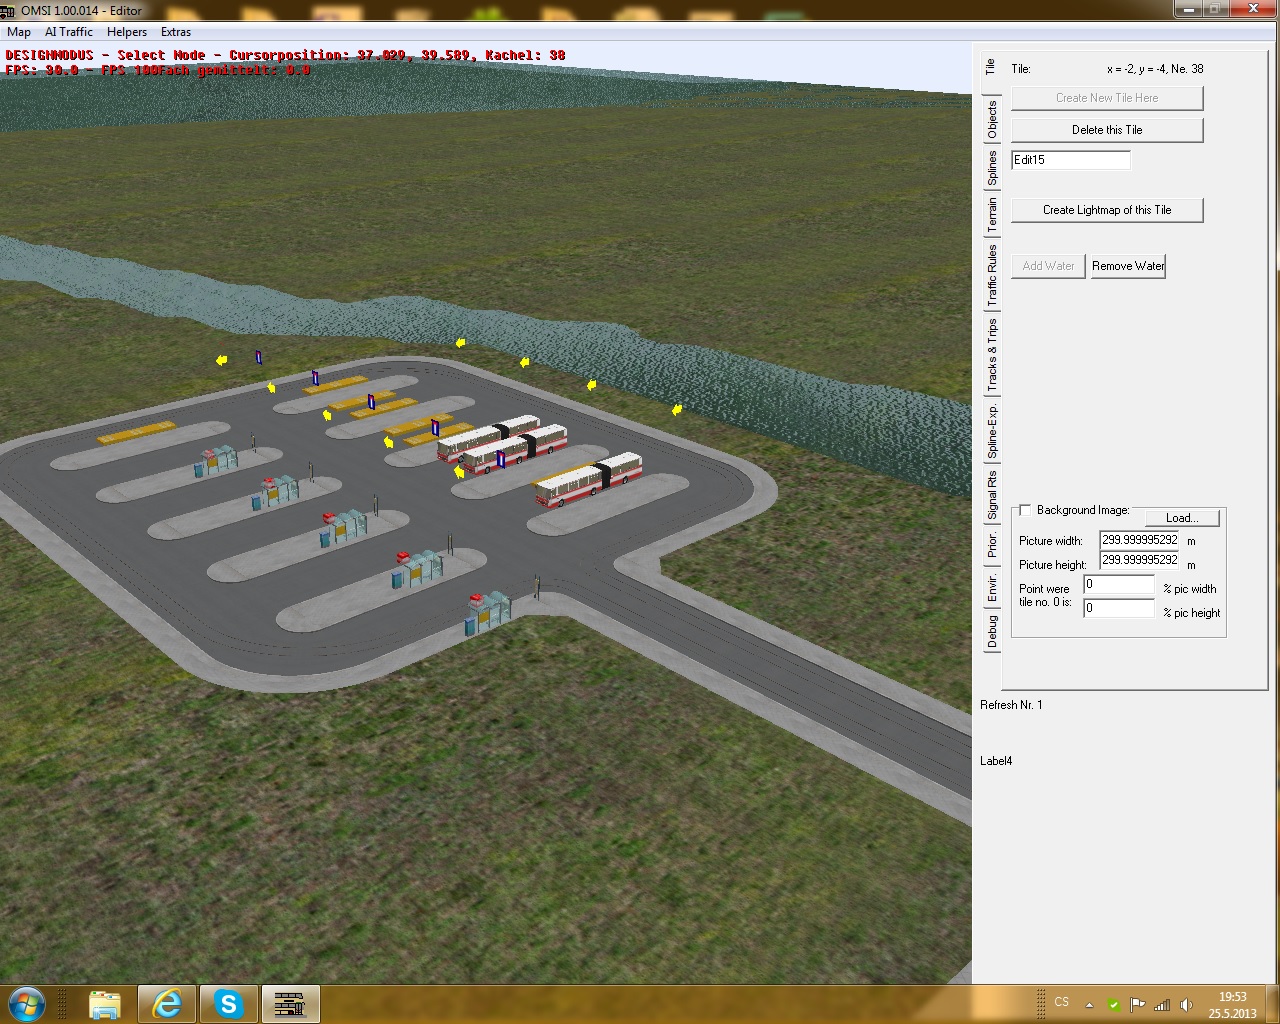The height and width of the screenshot is (1024, 1280).
Task: Click the OMSI Editor taskbar icon
Action: (290, 1003)
